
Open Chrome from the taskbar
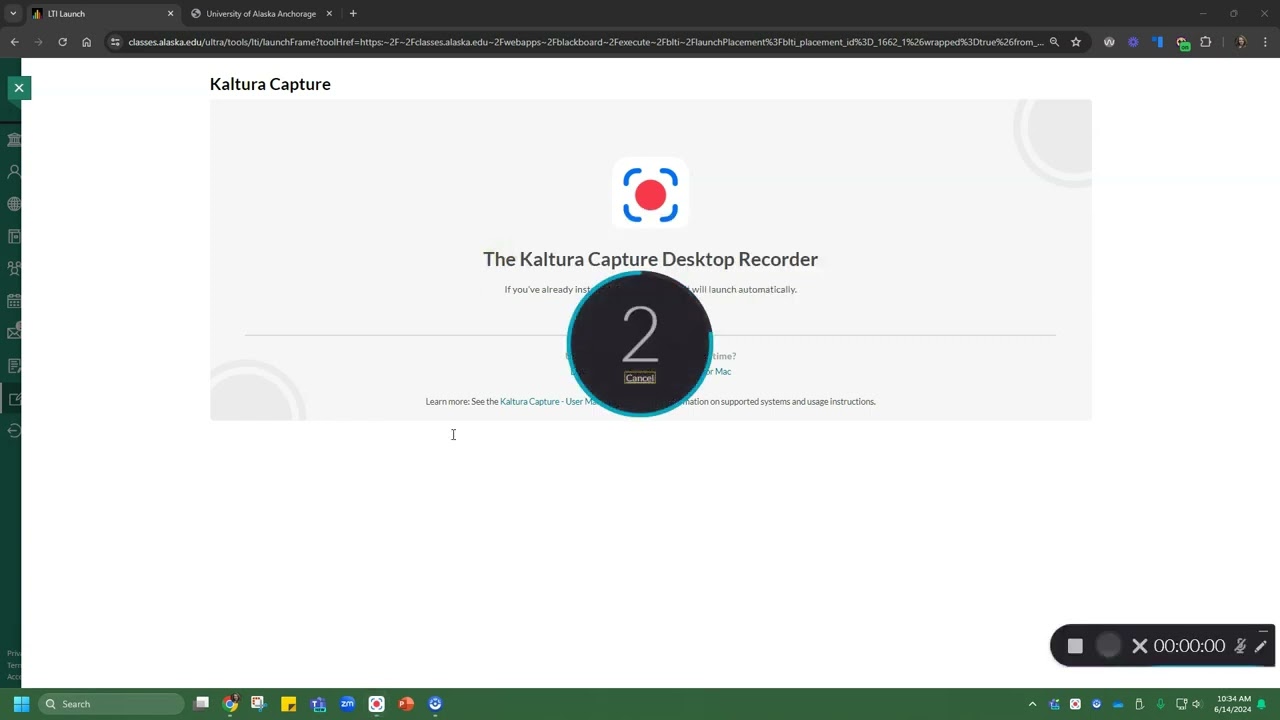point(230,704)
